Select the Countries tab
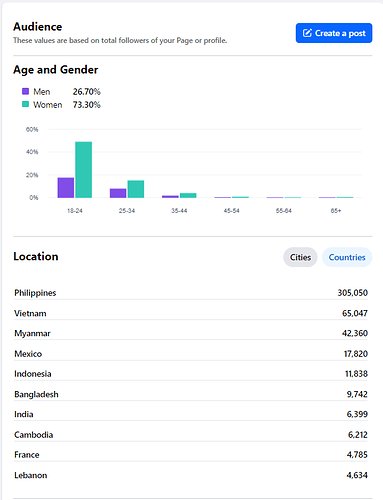This screenshot has width=383, height=500. pos(347,257)
